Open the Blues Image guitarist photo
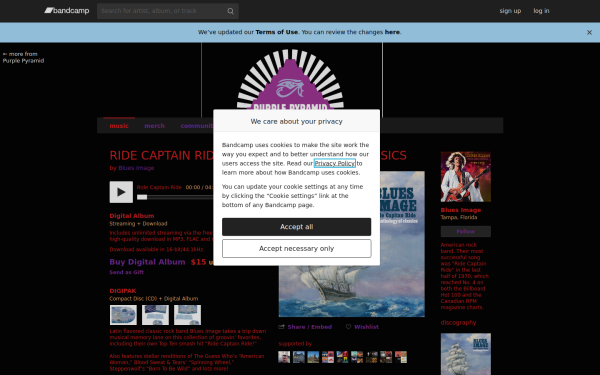Screen dimensions: 600x375 [x=466, y=177]
